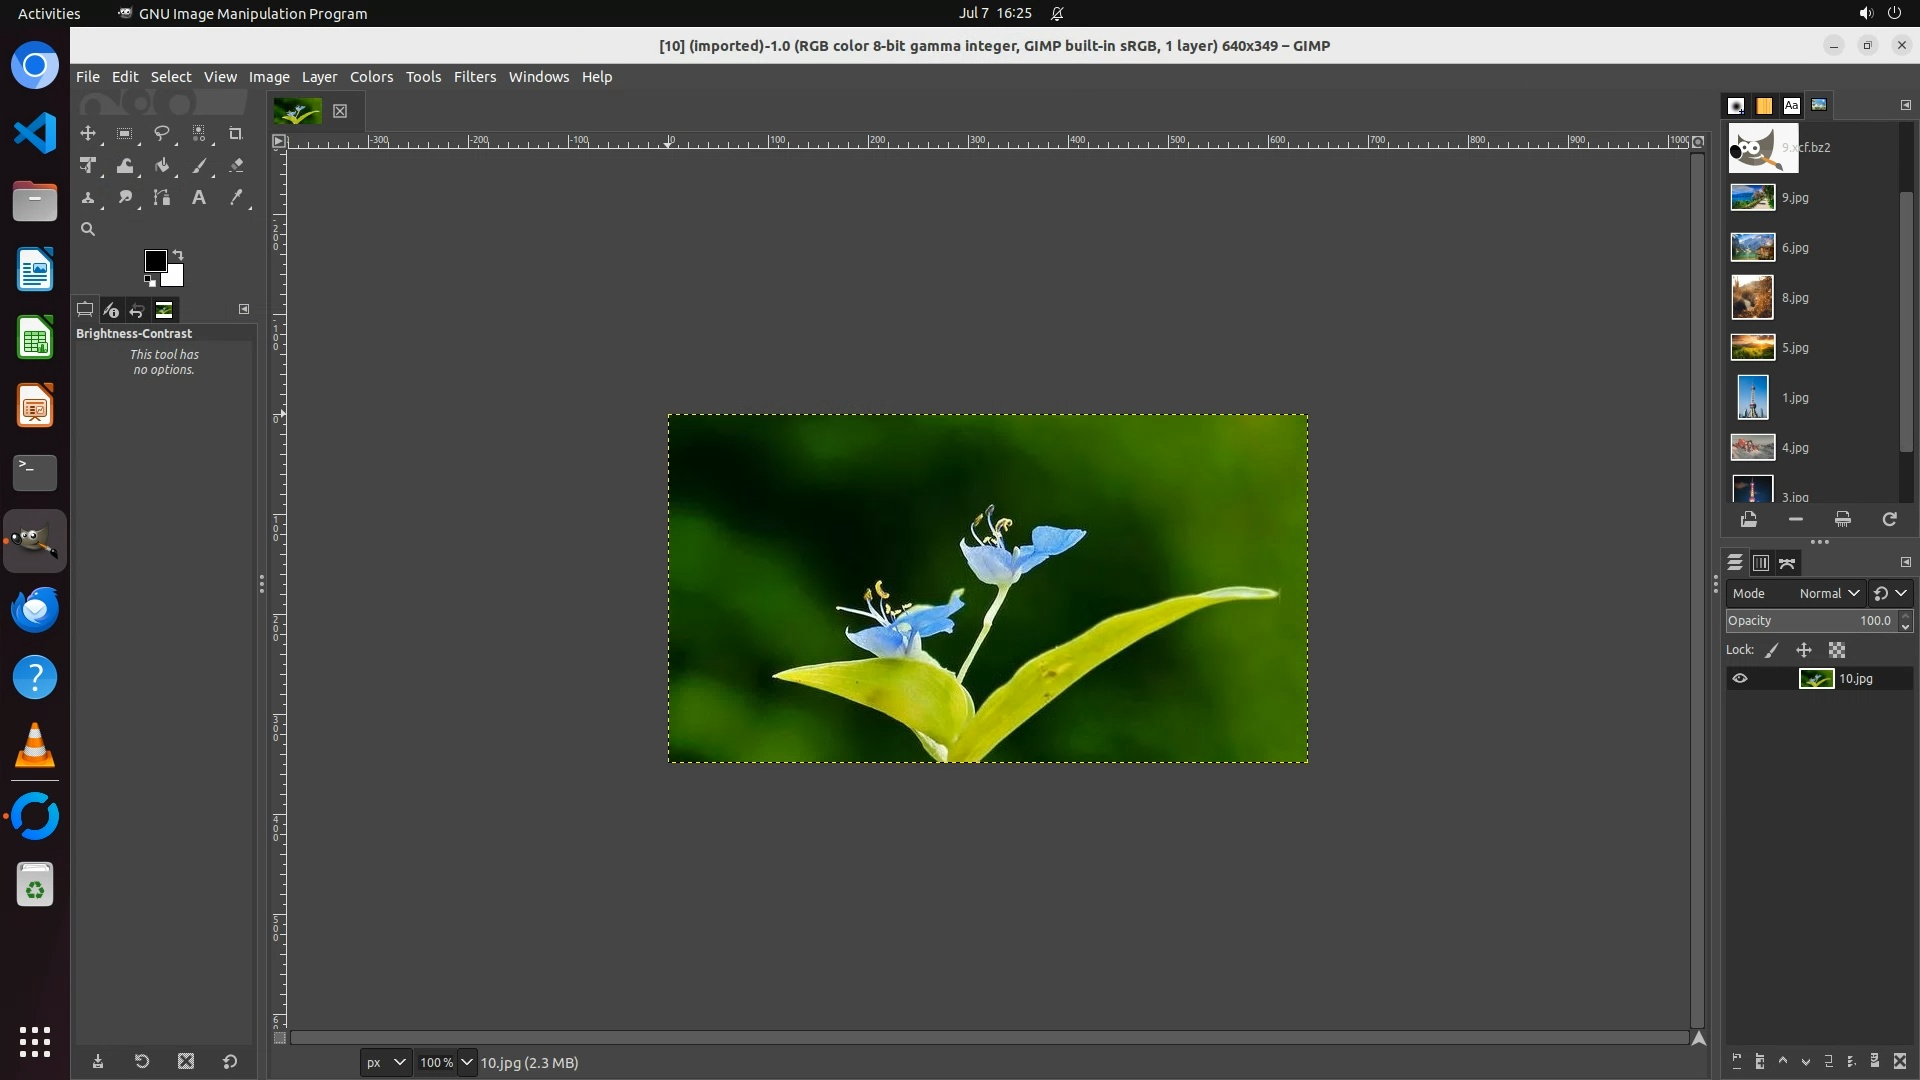Image resolution: width=1920 pixels, height=1080 pixels.
Task: Select the Color Picker eyedropper tool
Action: 236,198
